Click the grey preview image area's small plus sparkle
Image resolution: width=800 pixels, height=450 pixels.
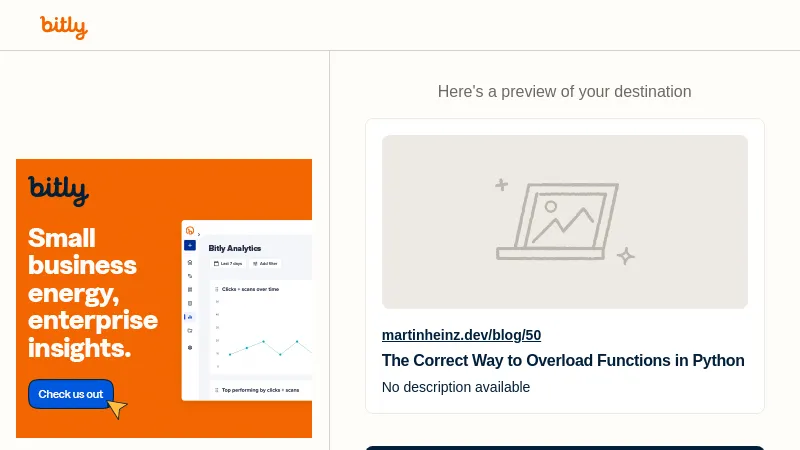click(x=502, y=185)
